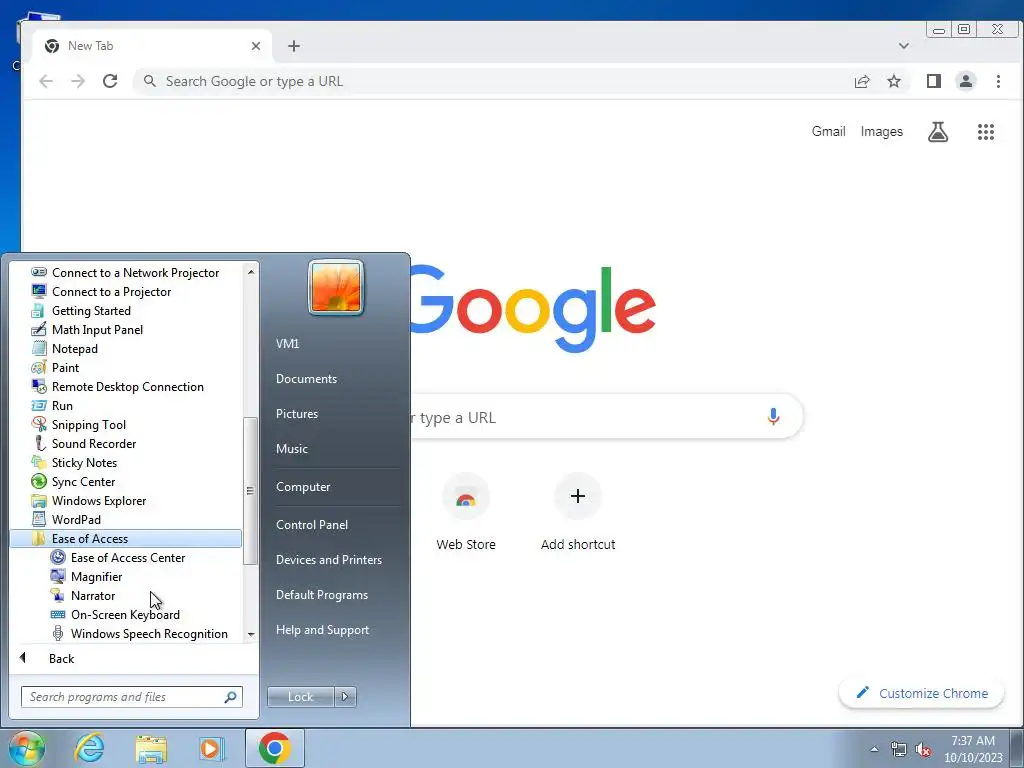Close the New Tab tab
1024x768 pixels.
256,46
